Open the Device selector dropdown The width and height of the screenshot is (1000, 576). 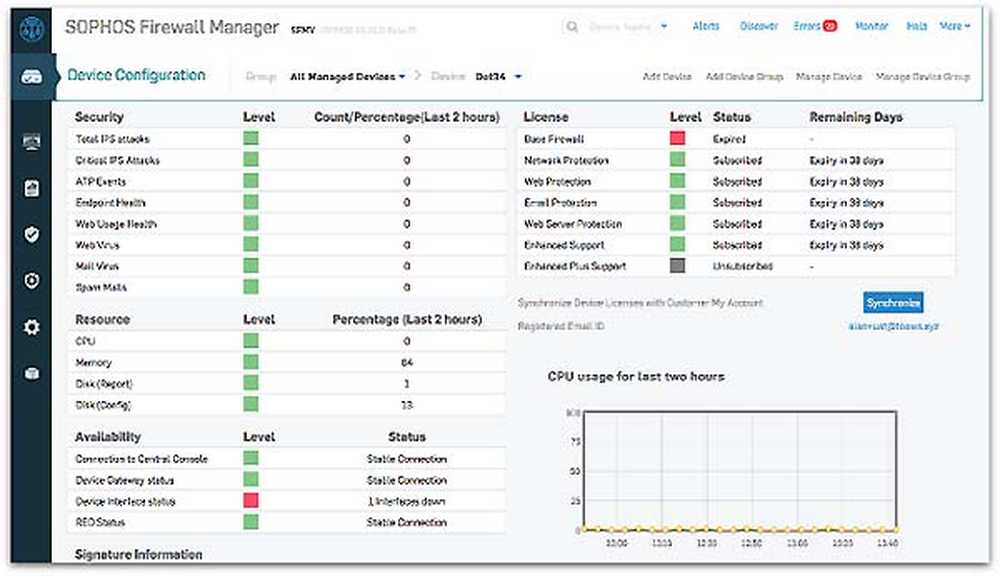click(x=504, y=76)
